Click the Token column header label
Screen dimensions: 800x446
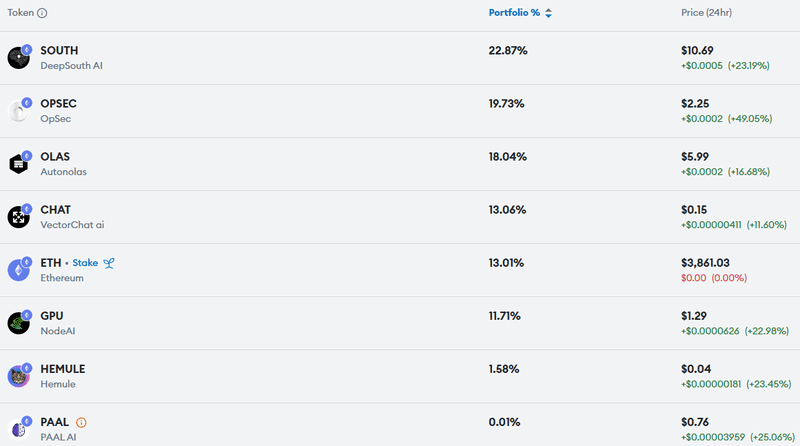pyautogui.click(x=20, y=13)
